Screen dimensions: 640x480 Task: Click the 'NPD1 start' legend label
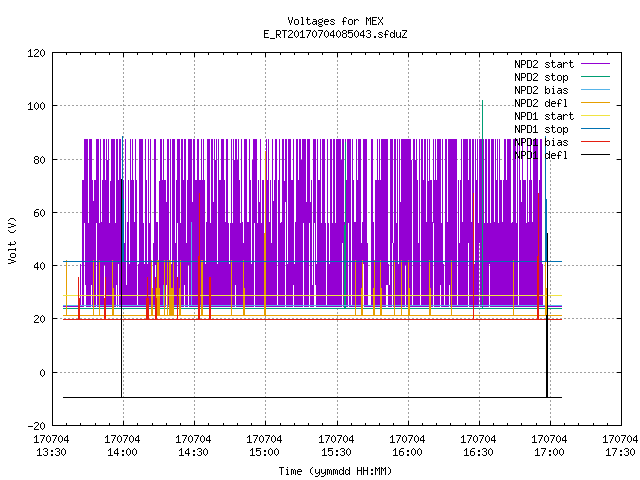click(544, 116)
